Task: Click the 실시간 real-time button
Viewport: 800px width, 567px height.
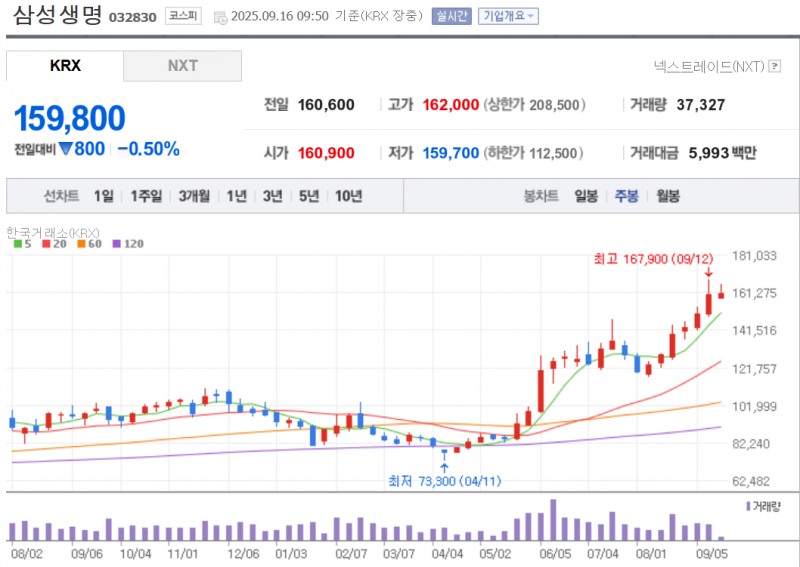Action: click(x=451, y=16)
